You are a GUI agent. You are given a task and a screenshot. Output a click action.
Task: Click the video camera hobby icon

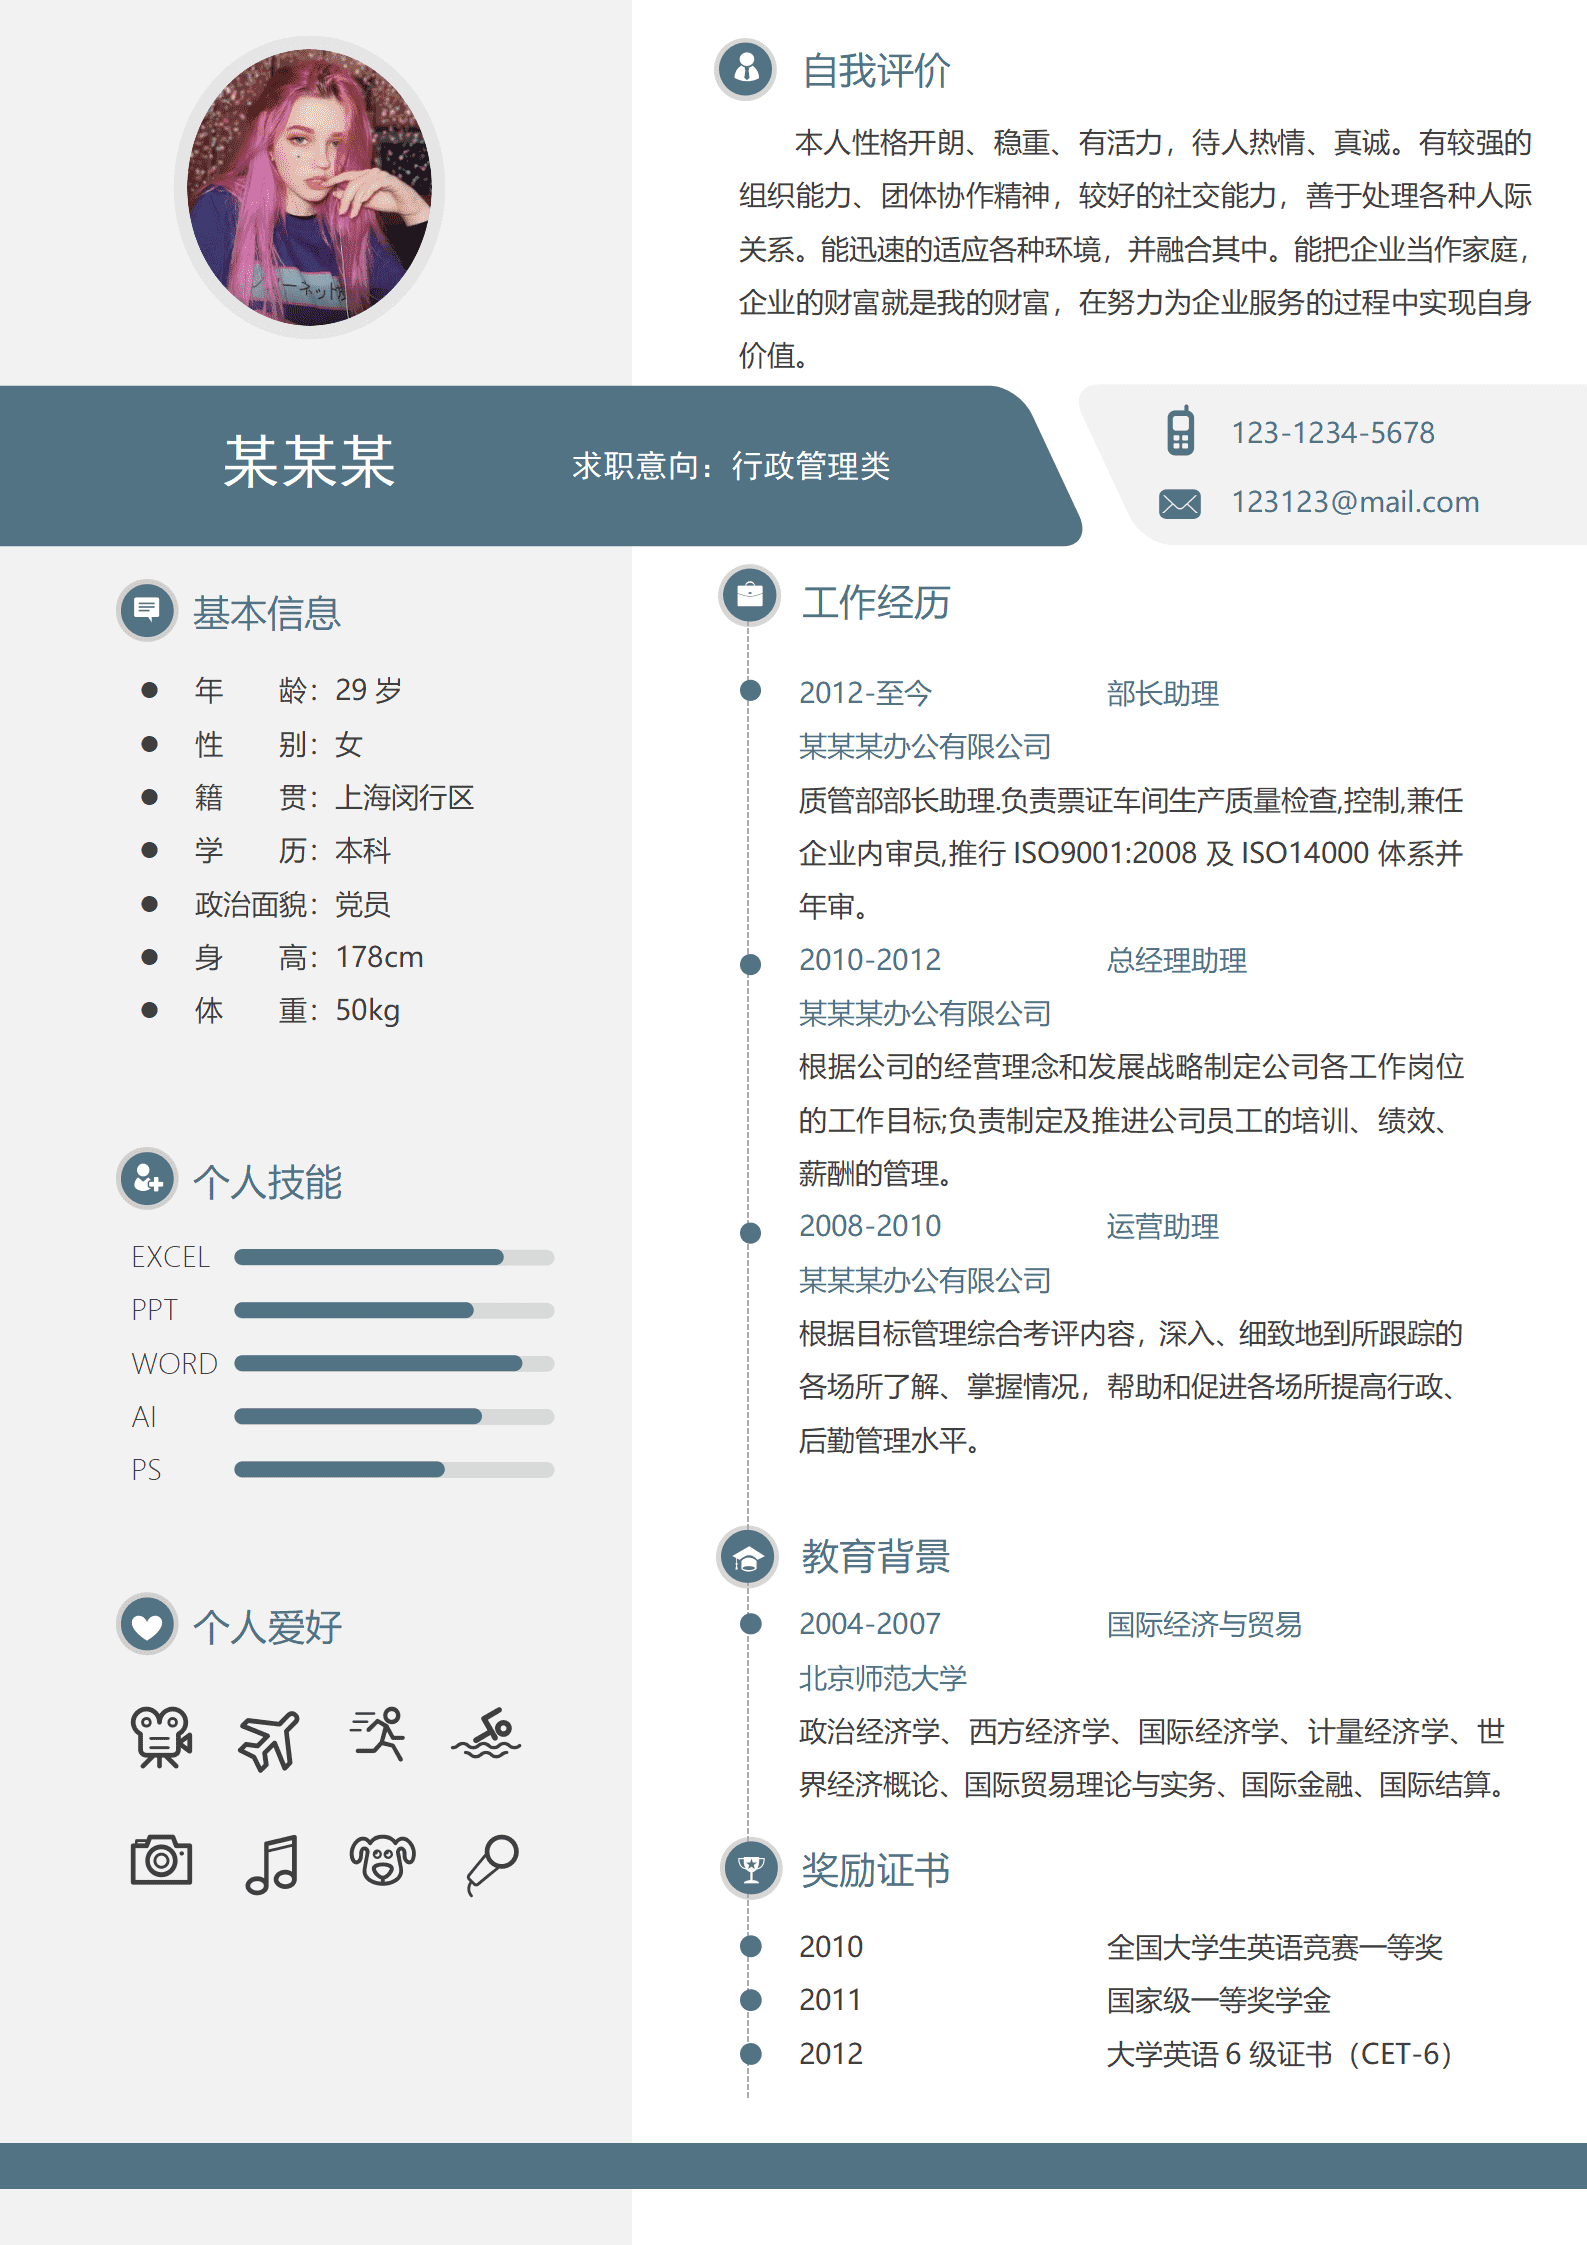(161, 1737)
